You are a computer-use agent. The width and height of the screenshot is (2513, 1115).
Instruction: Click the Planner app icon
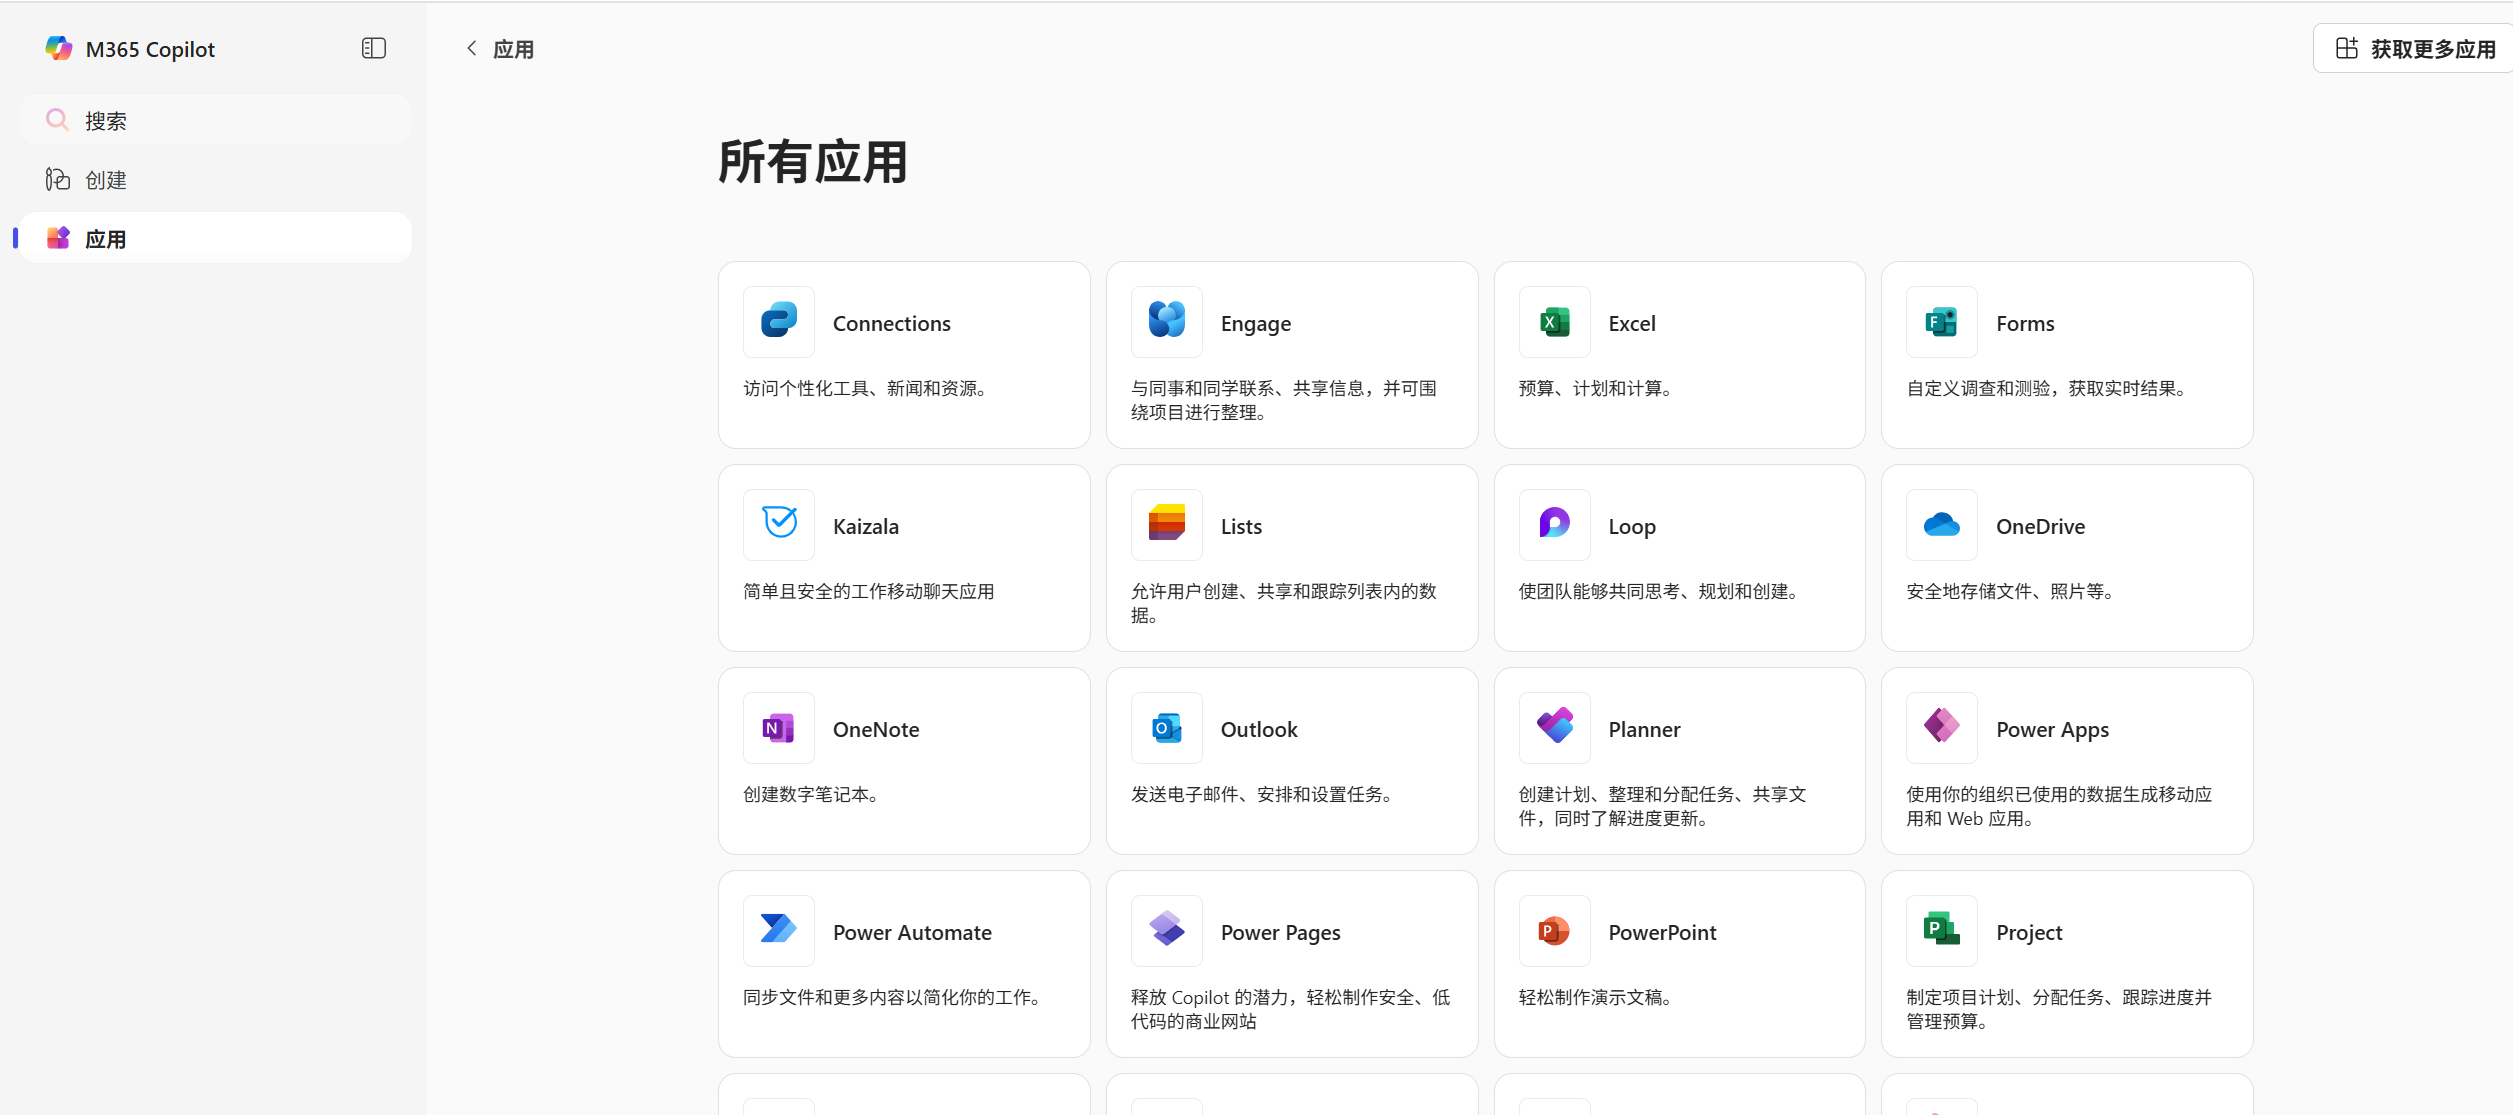[1554, 728]
